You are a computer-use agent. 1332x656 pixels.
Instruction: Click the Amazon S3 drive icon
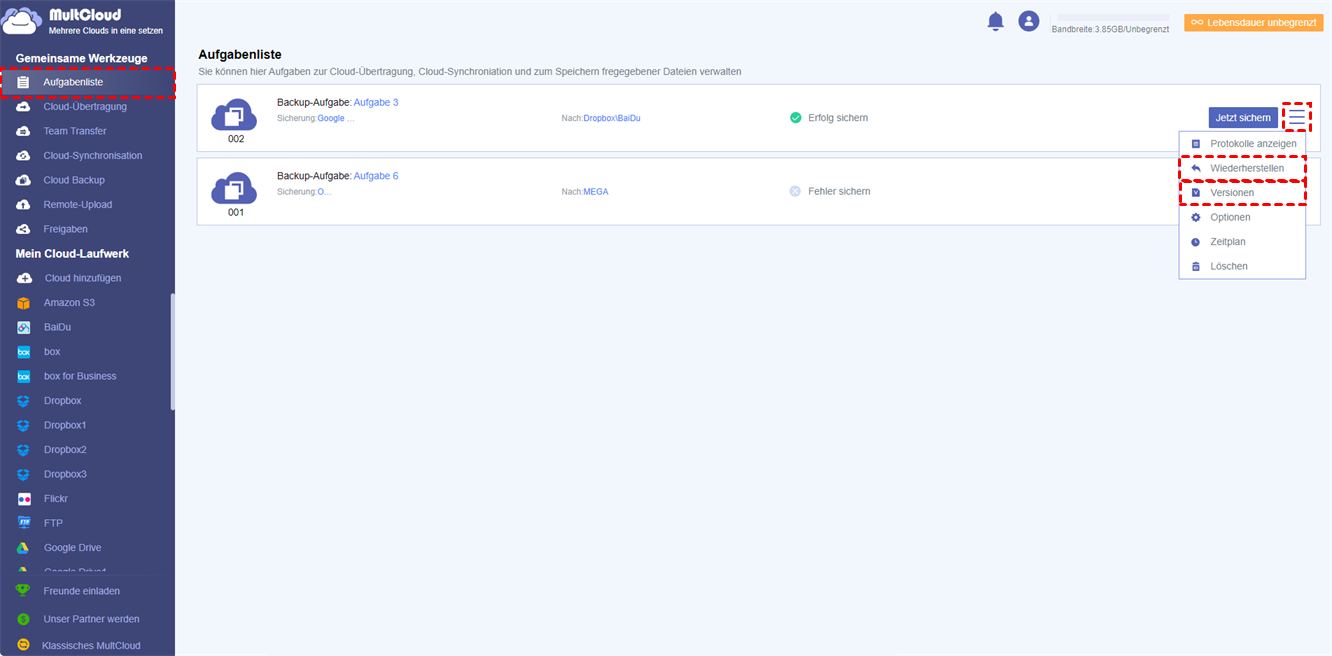pyautogui.click(x=24, y=303)
